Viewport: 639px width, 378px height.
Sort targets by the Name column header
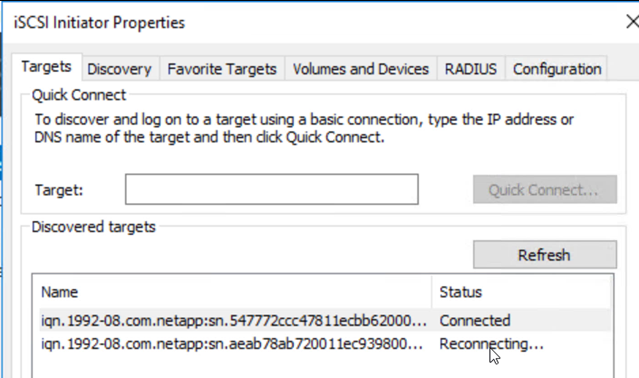(232, 292)
